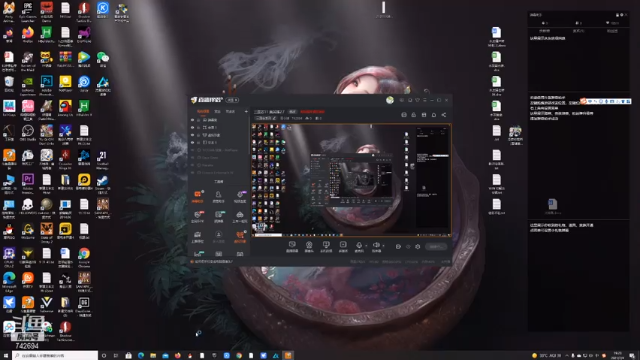The image size is (640, 360).
Task: Click the camera source button below the preview
Action: tap(309, 247)
